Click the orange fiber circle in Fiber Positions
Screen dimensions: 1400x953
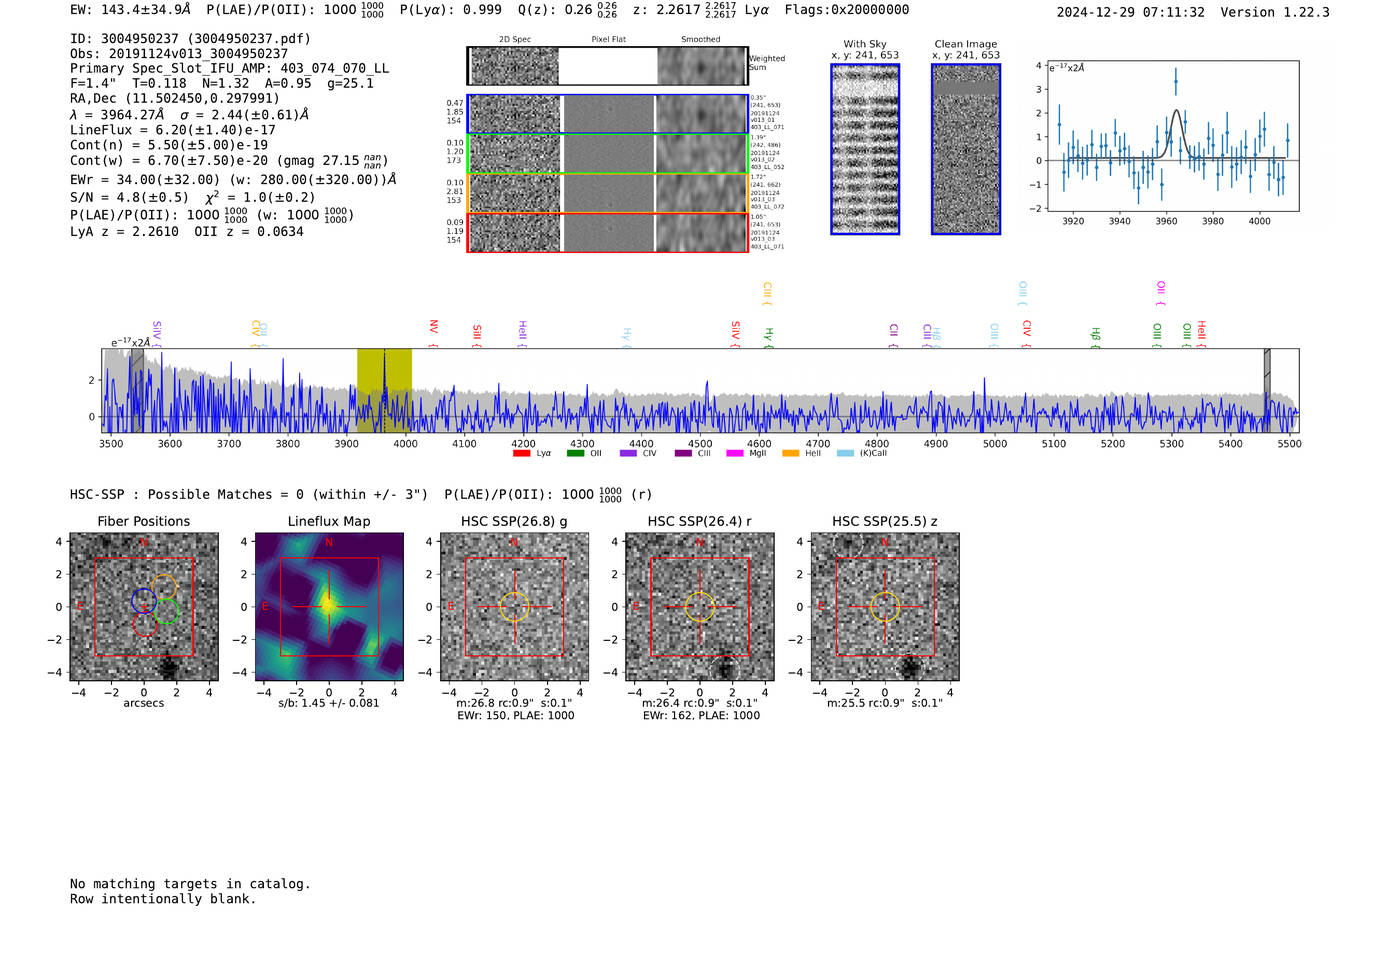click(164, 587)
